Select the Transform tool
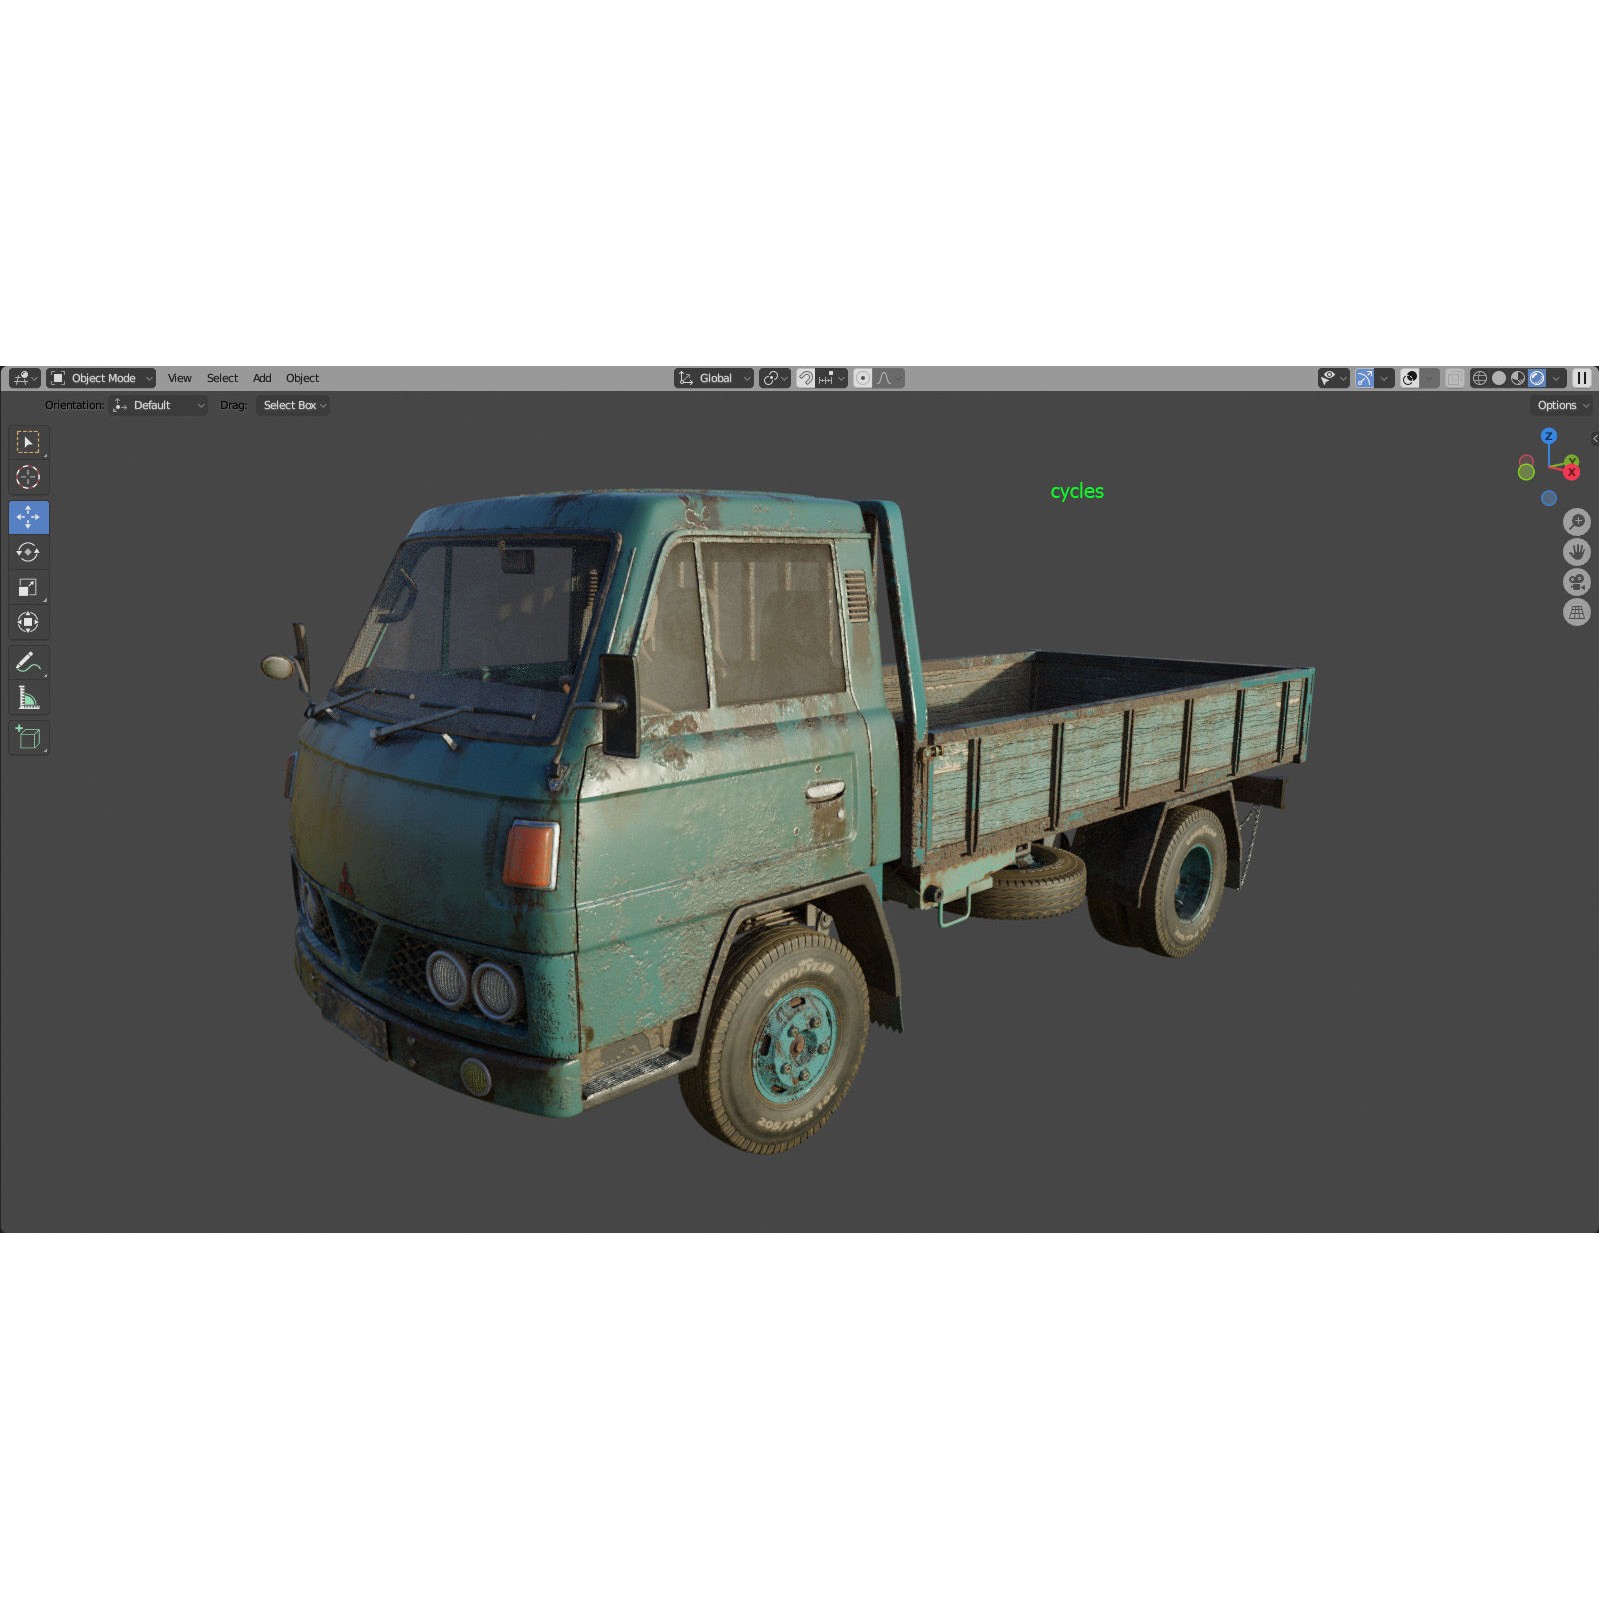The width and height of the screenshot is (1599, 1599). pos(28,622)
